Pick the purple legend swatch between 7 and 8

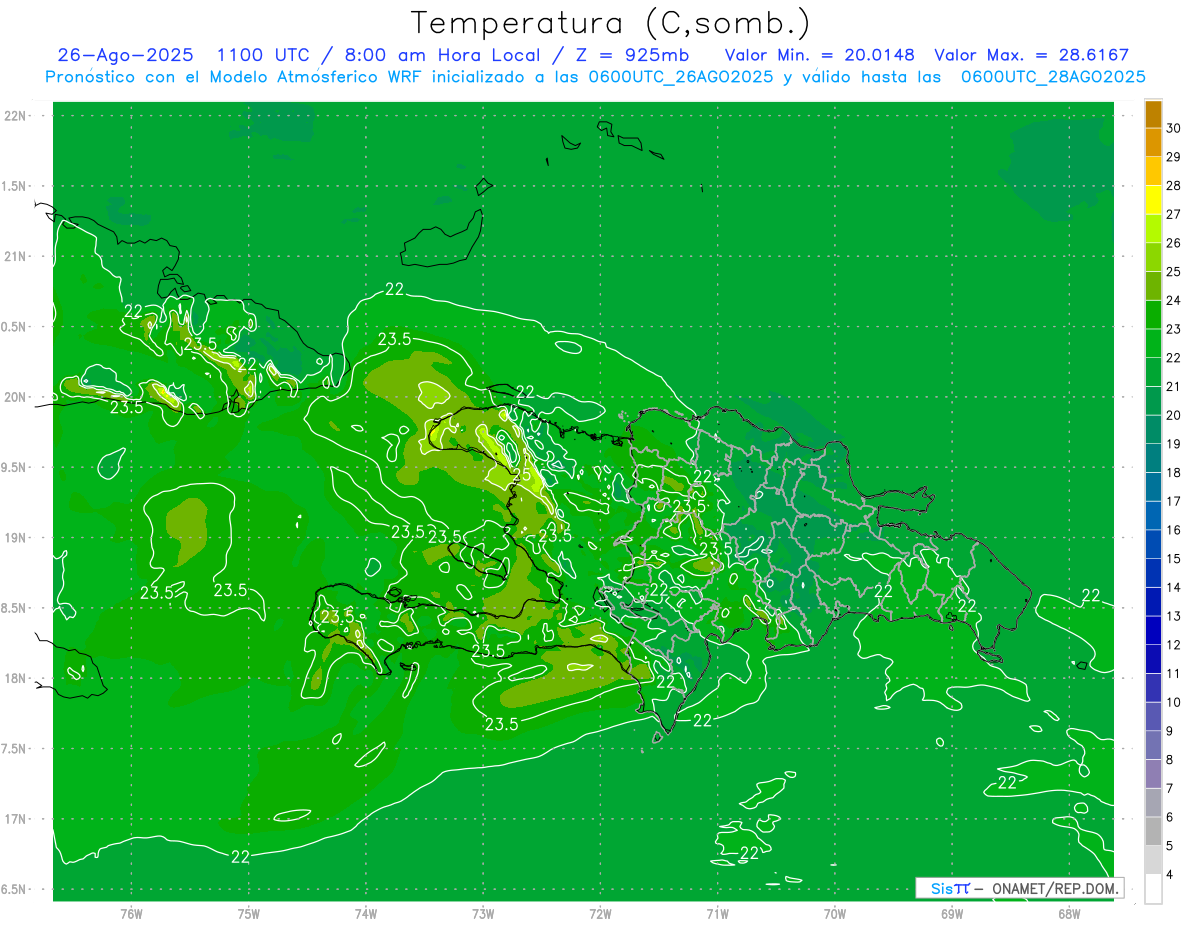pos(1153,774)
